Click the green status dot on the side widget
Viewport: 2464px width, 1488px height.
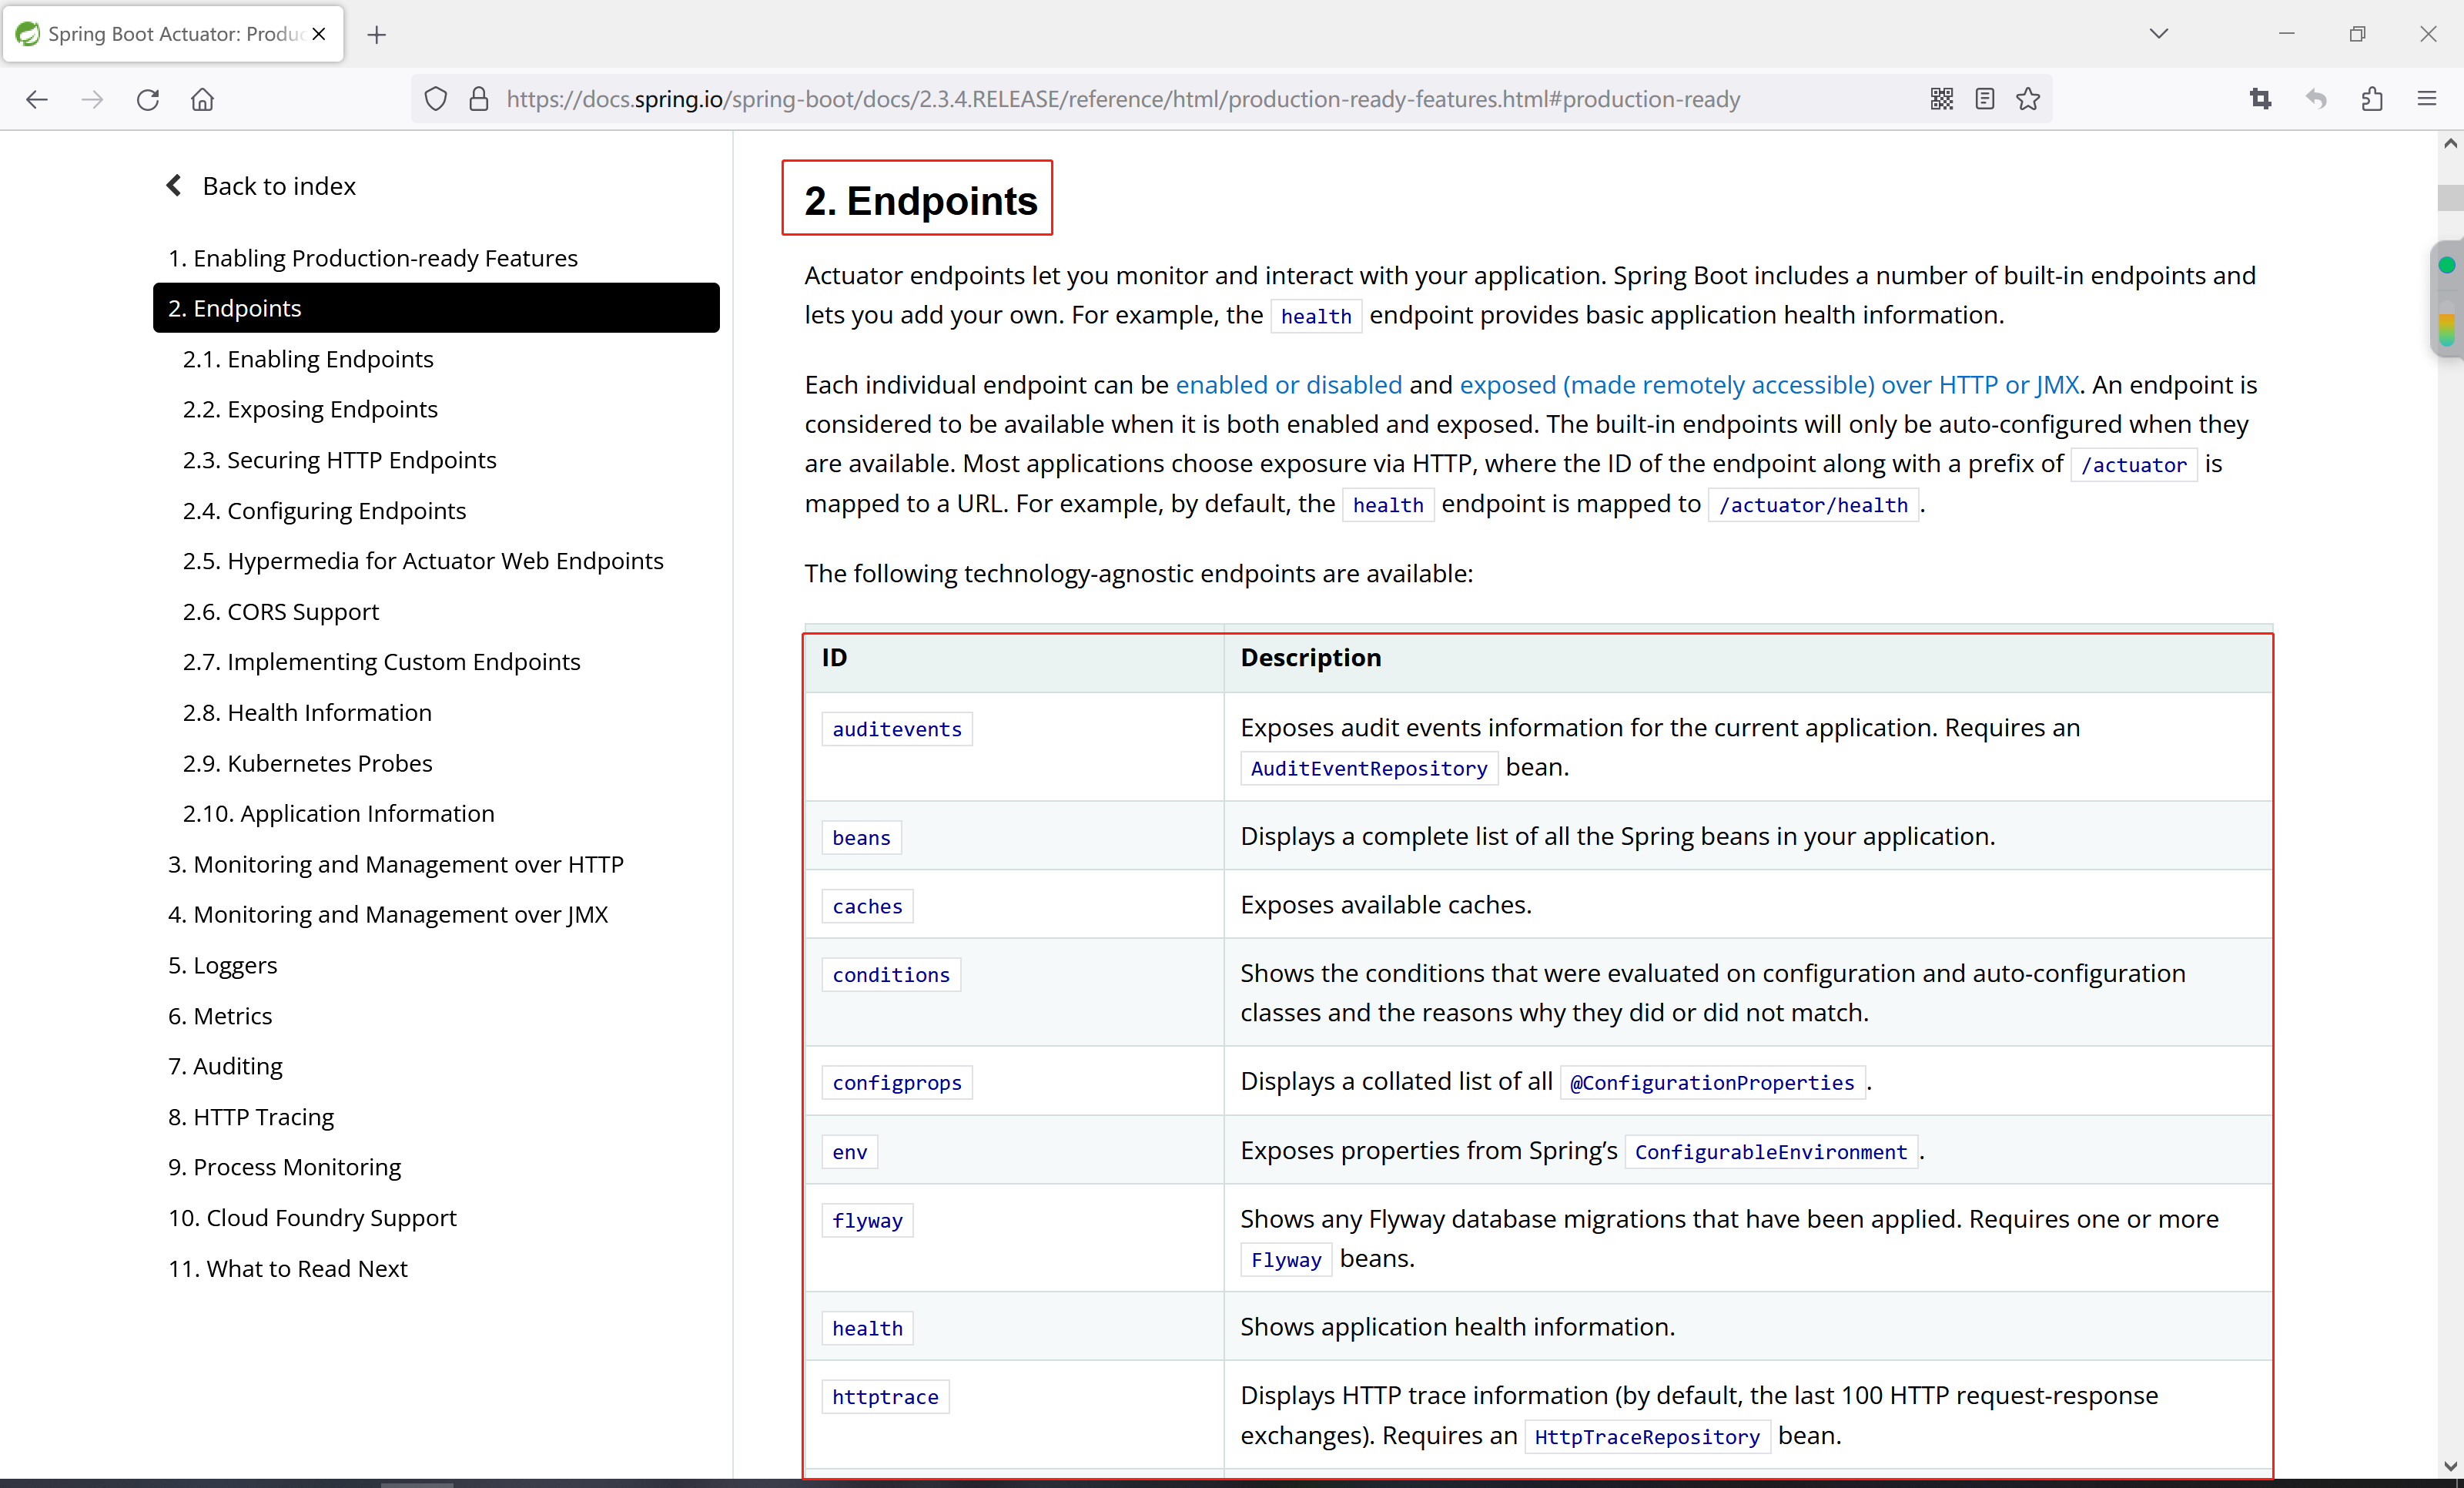2447,265
